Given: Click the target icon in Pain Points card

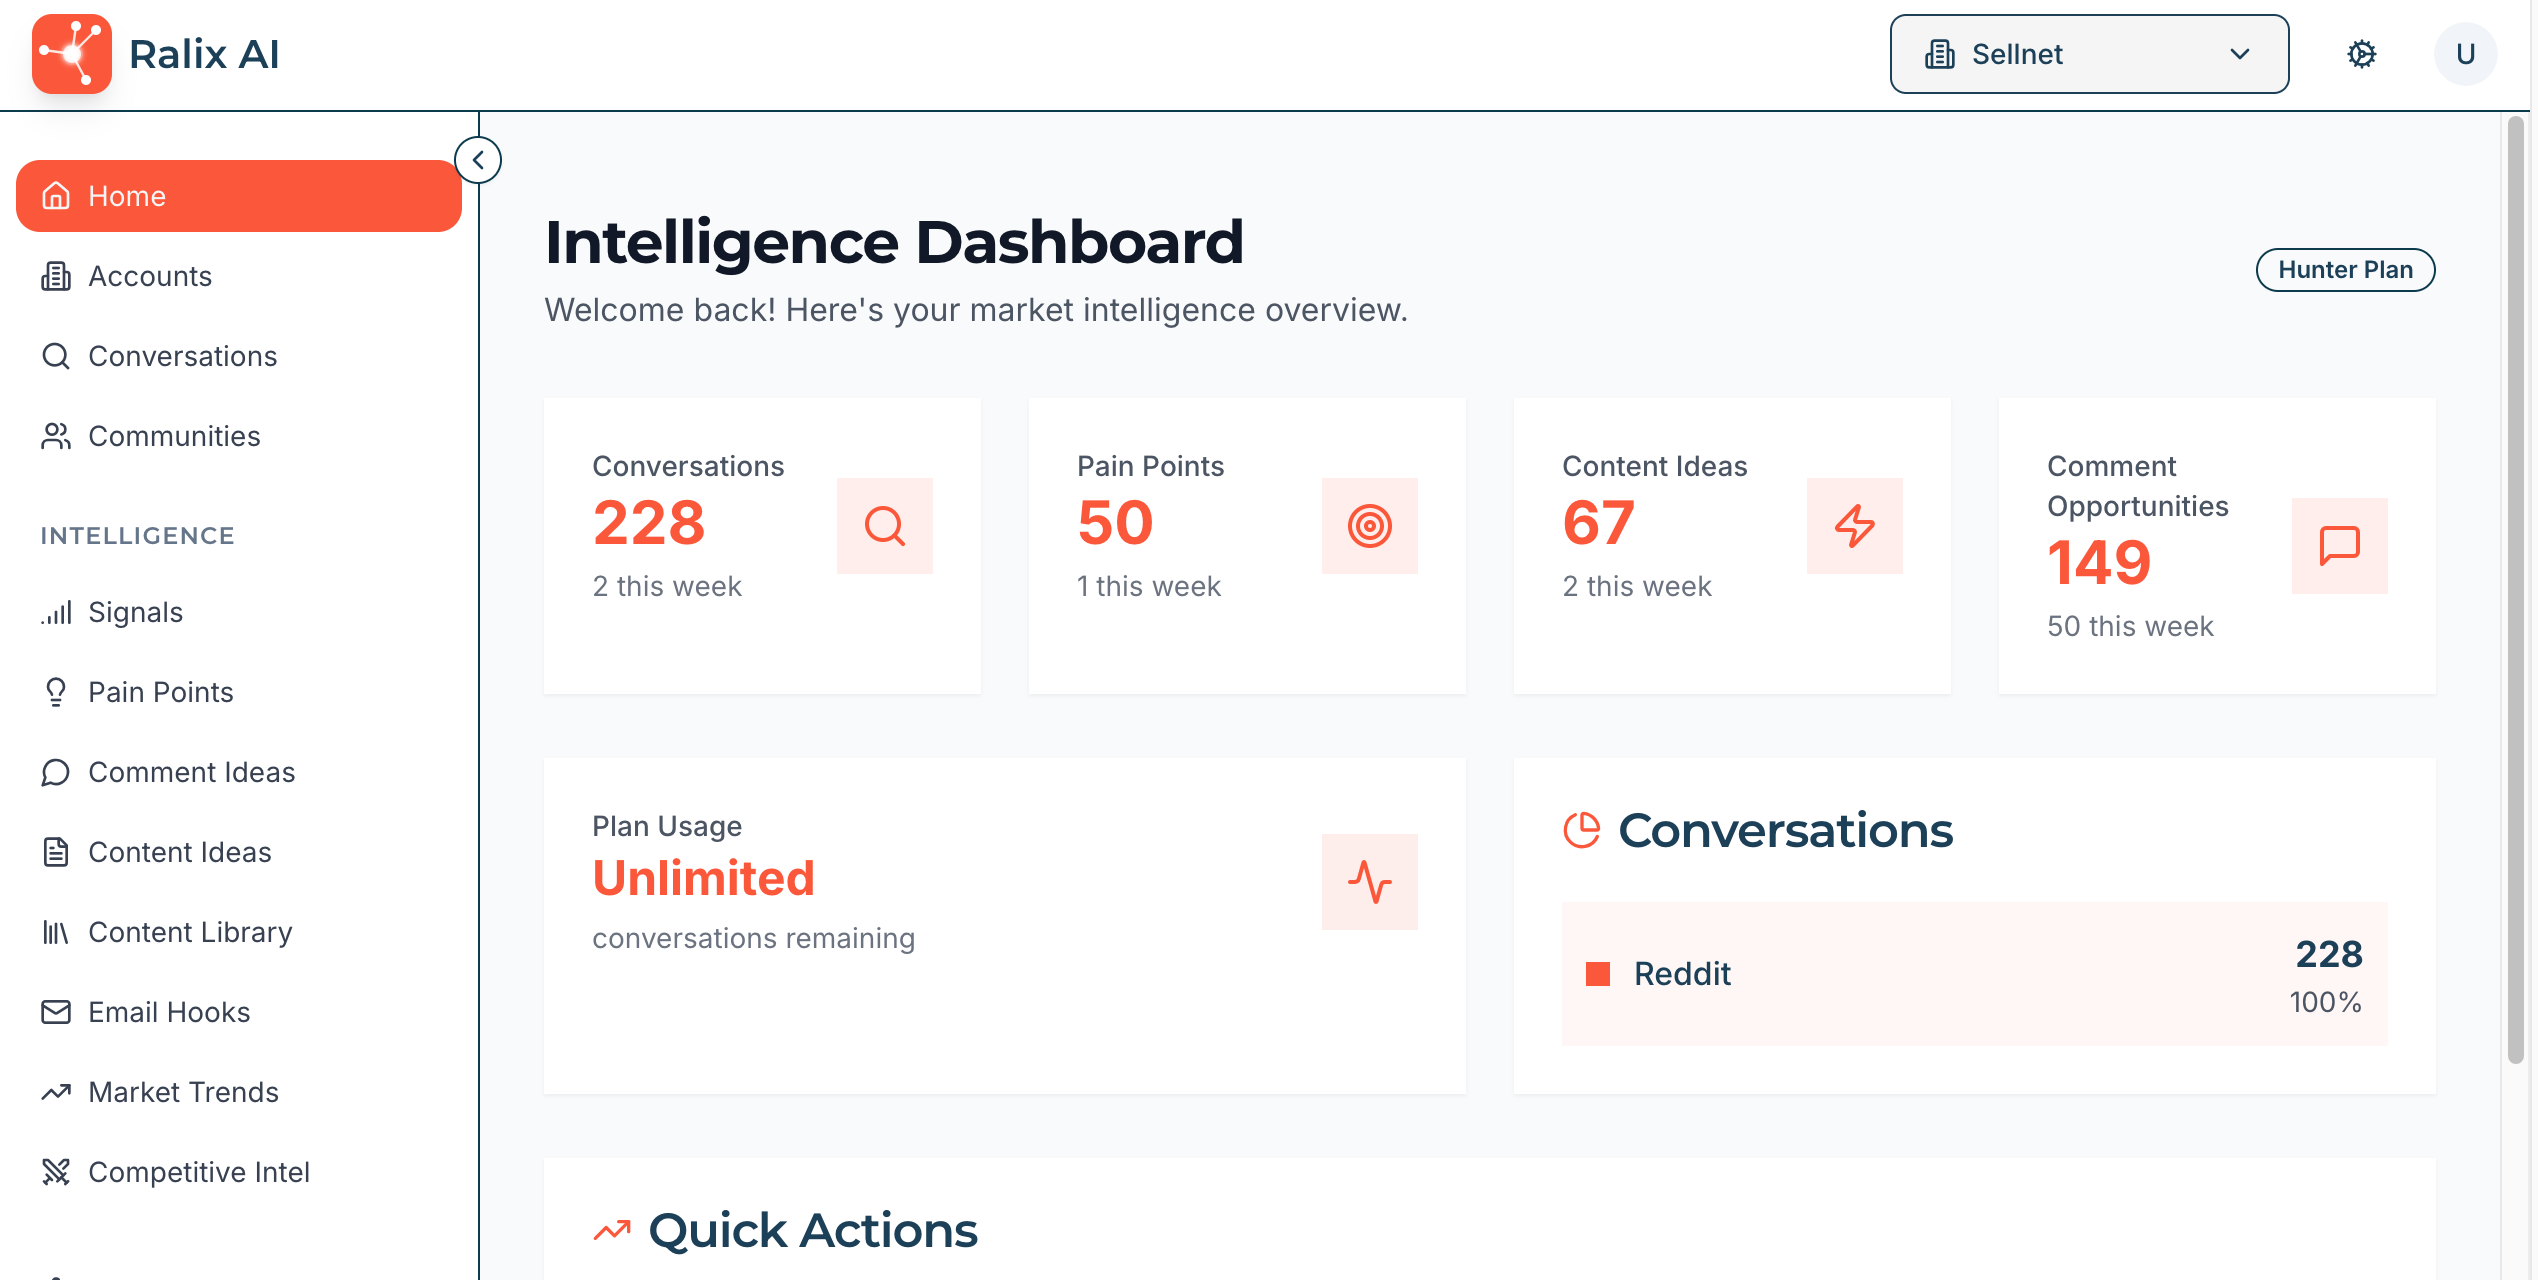Looking at the screenshot, I should [1369, 526].
